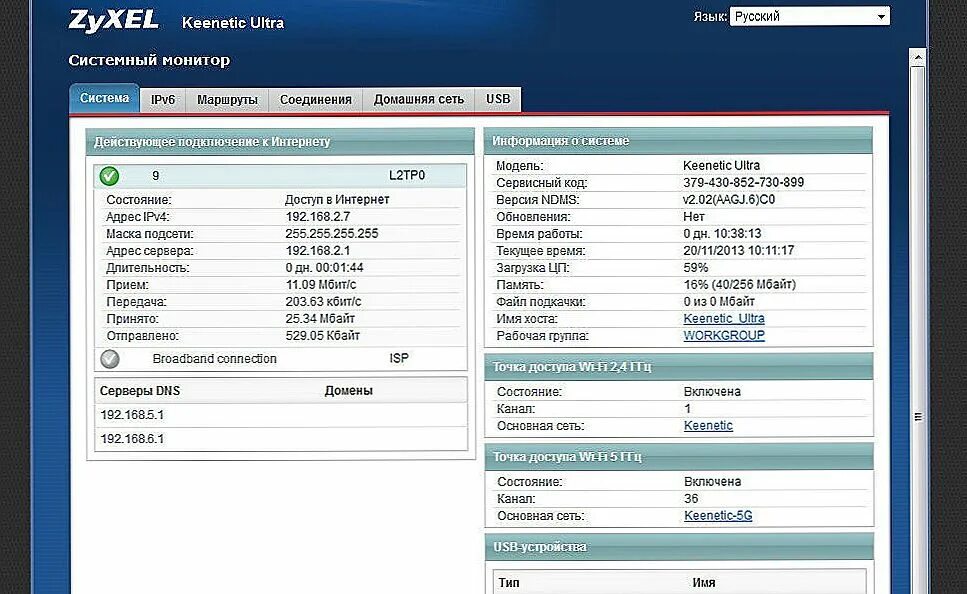The width and height of the screenshot is (967, 594).
Task: Click the USB-устройства panel header
Action: (678, 547)
